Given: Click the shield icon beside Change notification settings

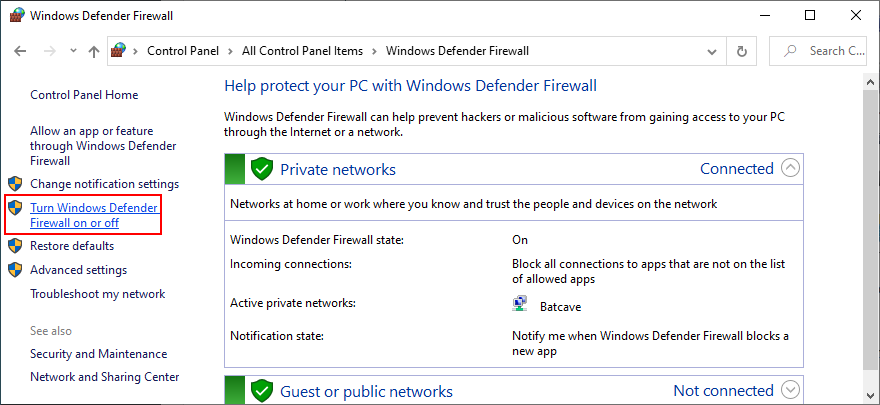Looking at the screenshot, I should (15, 184).
